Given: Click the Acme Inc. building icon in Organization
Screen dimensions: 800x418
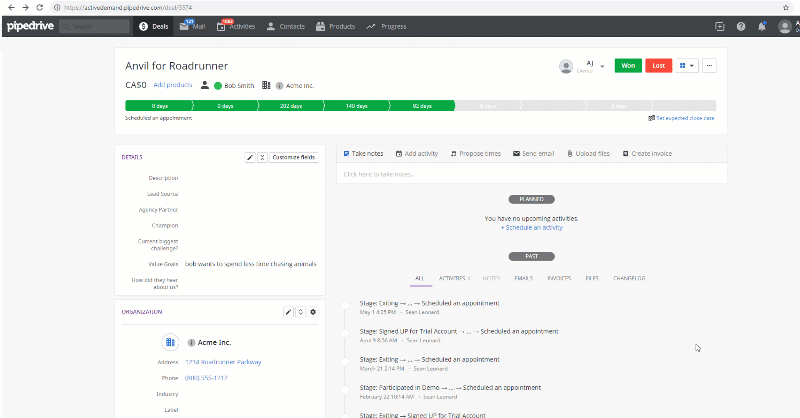Looking at the screenshot, I should [170, 342].
